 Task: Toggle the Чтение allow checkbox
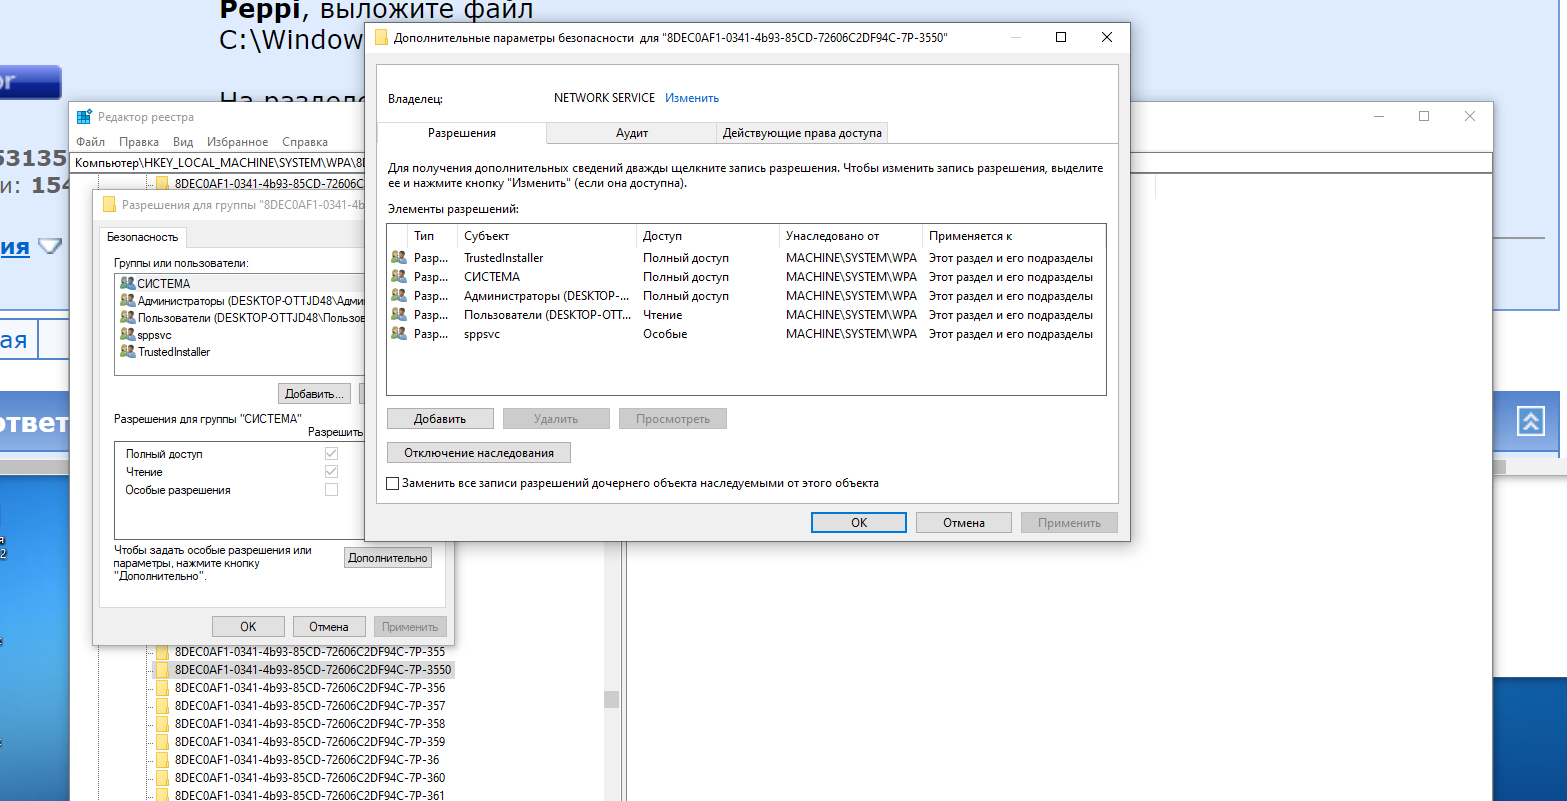pyautogui.click(x=331, y=472)
